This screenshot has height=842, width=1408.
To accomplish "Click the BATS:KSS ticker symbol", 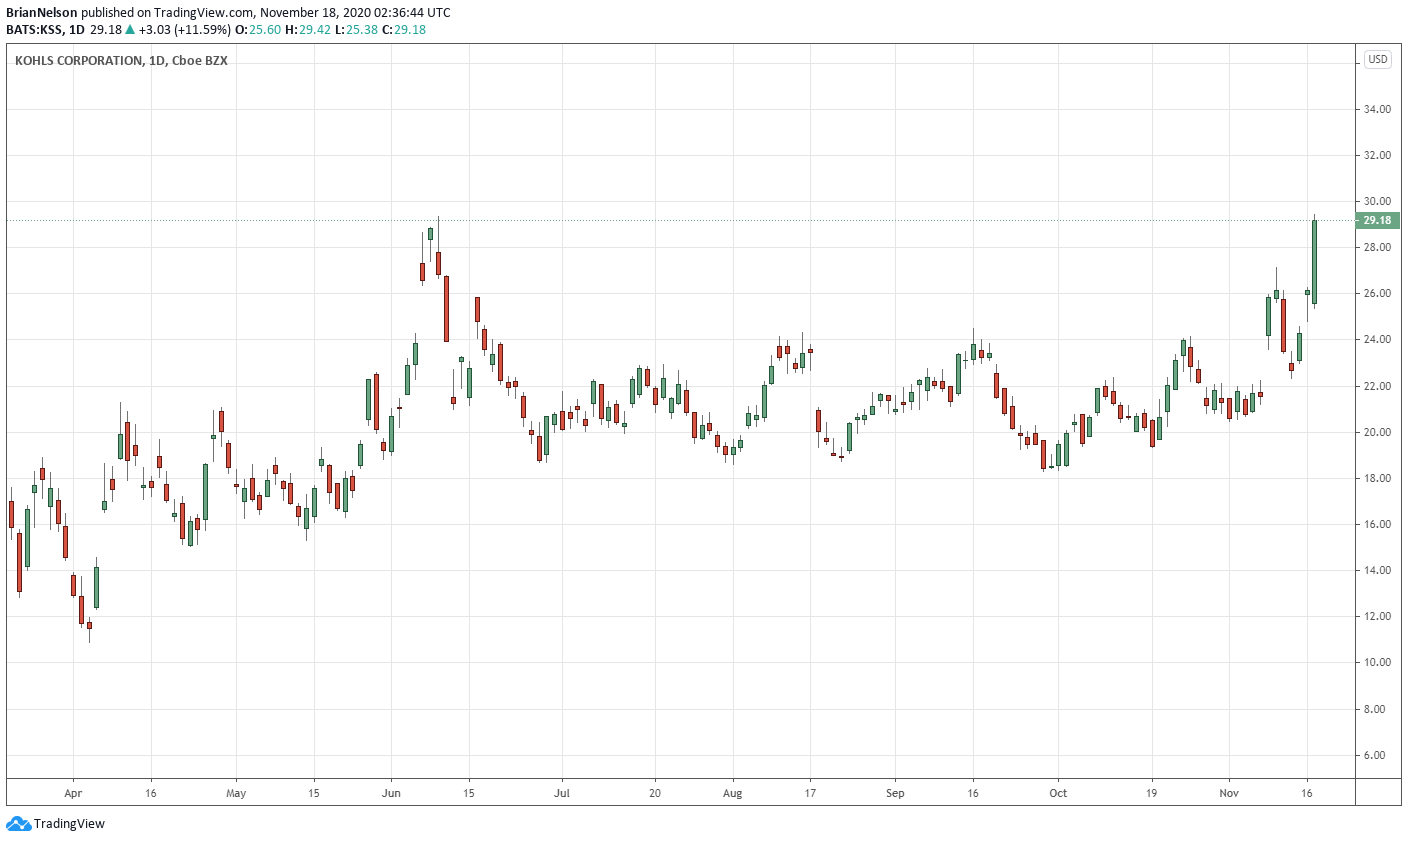I will tap(35, 30).
